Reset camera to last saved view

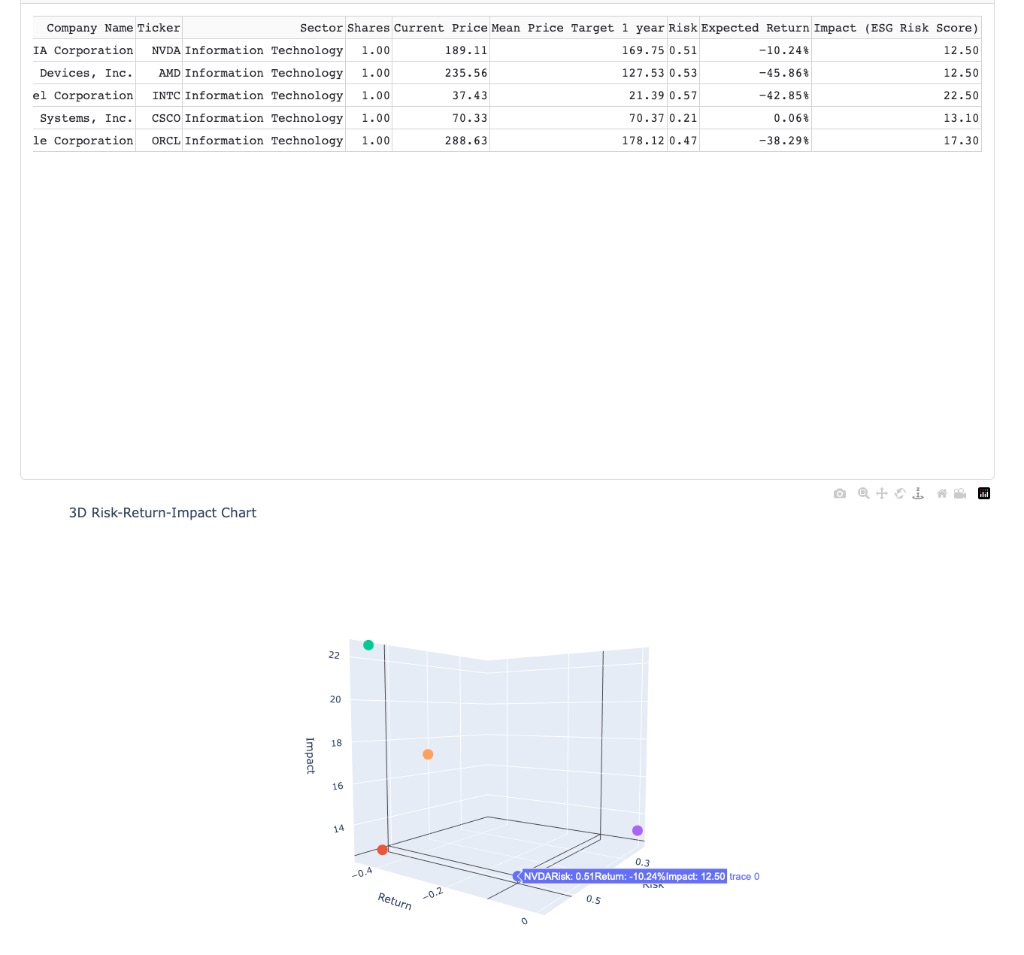[961, 492]
